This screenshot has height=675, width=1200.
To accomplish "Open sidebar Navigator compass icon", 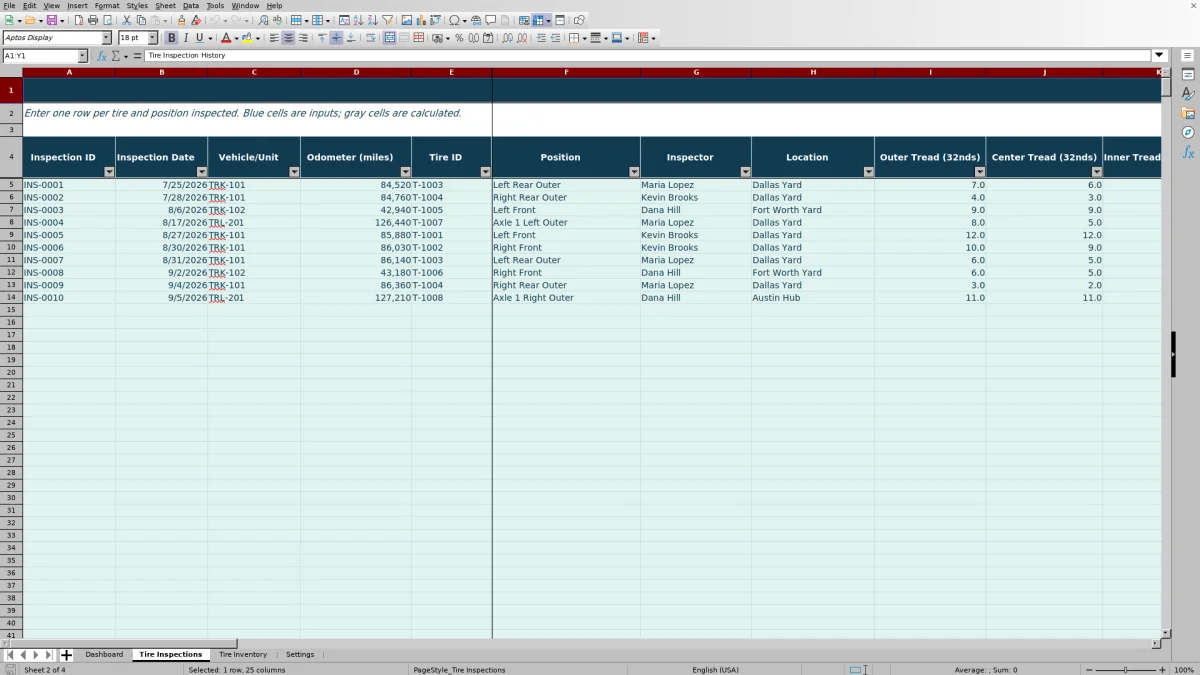I will 1188,132.
